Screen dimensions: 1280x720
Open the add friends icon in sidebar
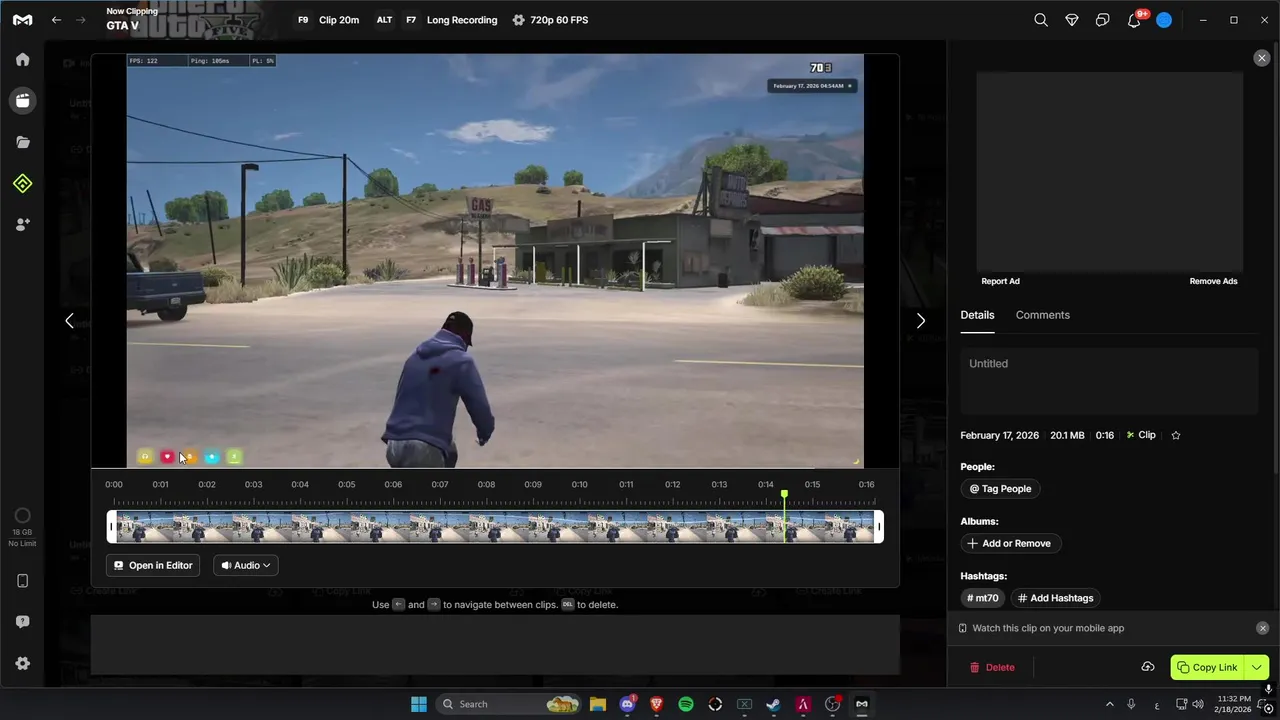22,224
